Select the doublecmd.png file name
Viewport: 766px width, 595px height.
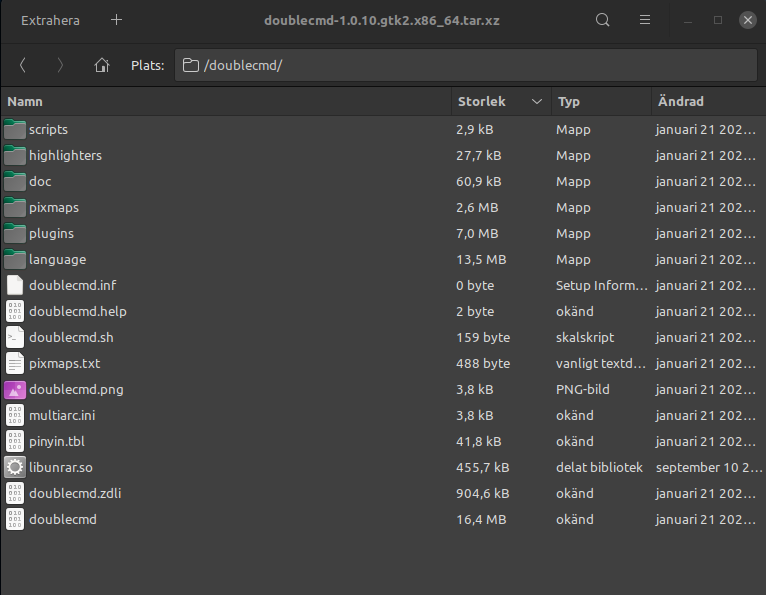pyautogui.click(x=76, y=389)
